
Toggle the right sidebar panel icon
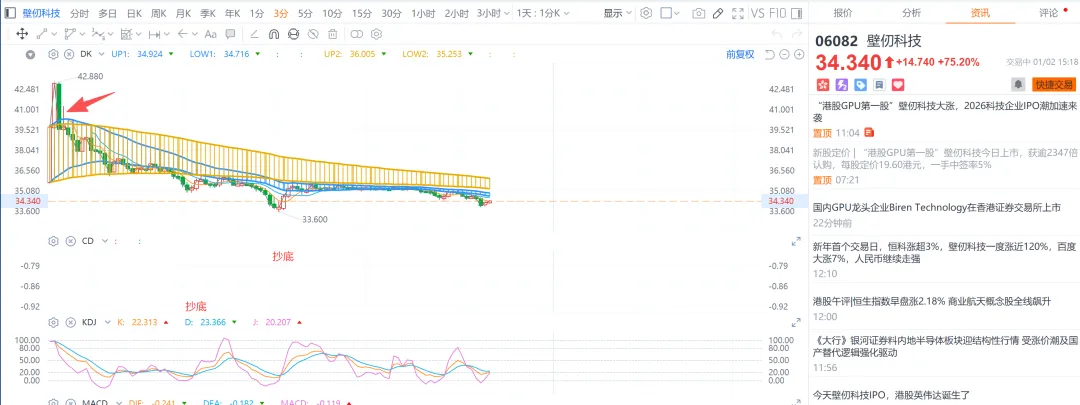click(796, 13)
